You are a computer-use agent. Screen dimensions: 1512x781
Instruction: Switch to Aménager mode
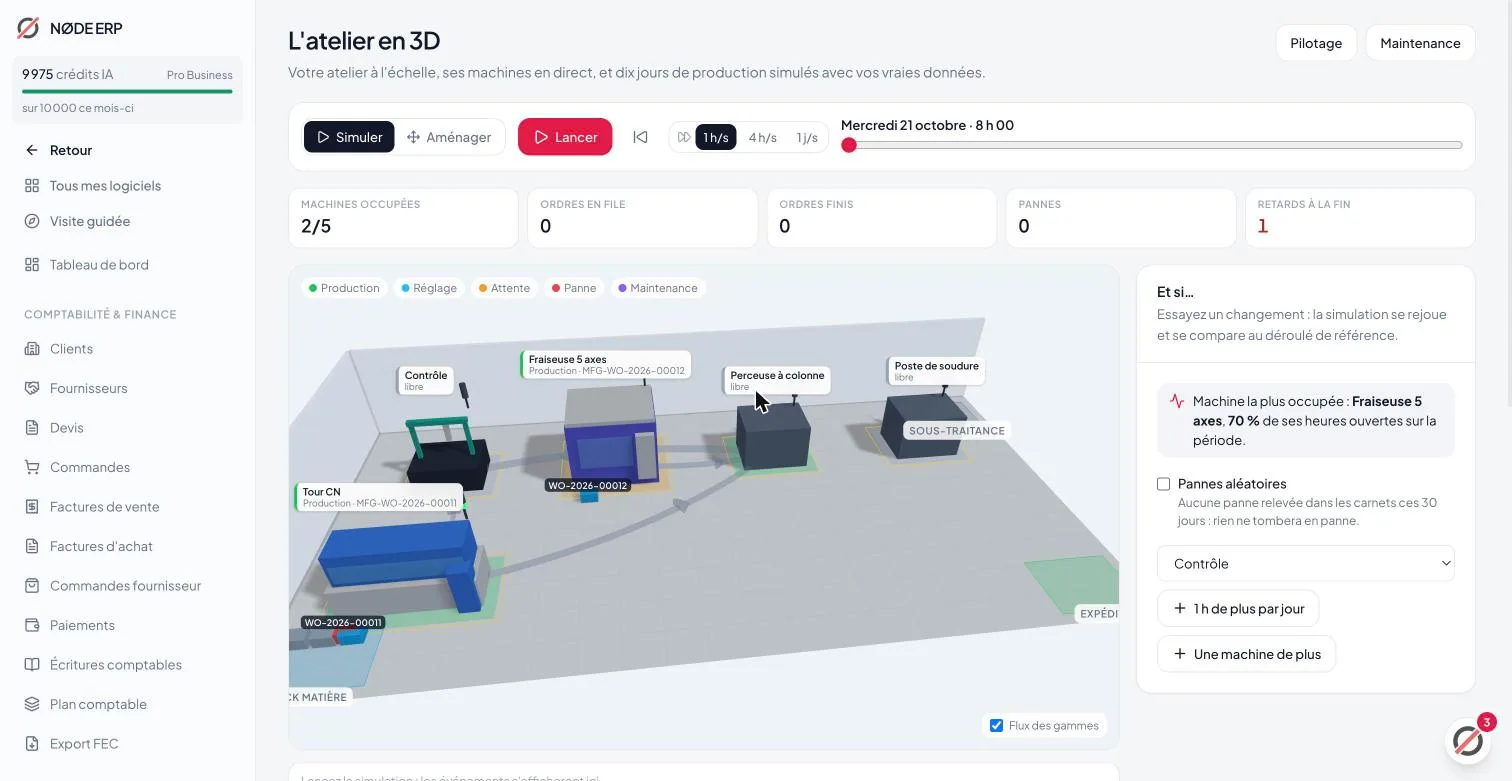(448, 137)
